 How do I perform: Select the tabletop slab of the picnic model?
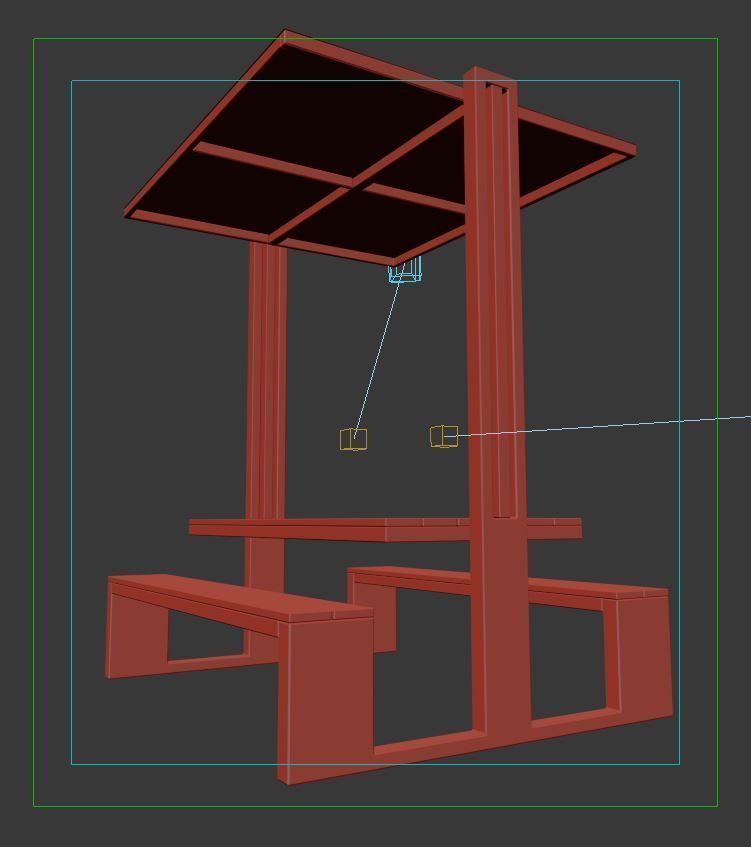pyautogui.click(x=385, y=530)
